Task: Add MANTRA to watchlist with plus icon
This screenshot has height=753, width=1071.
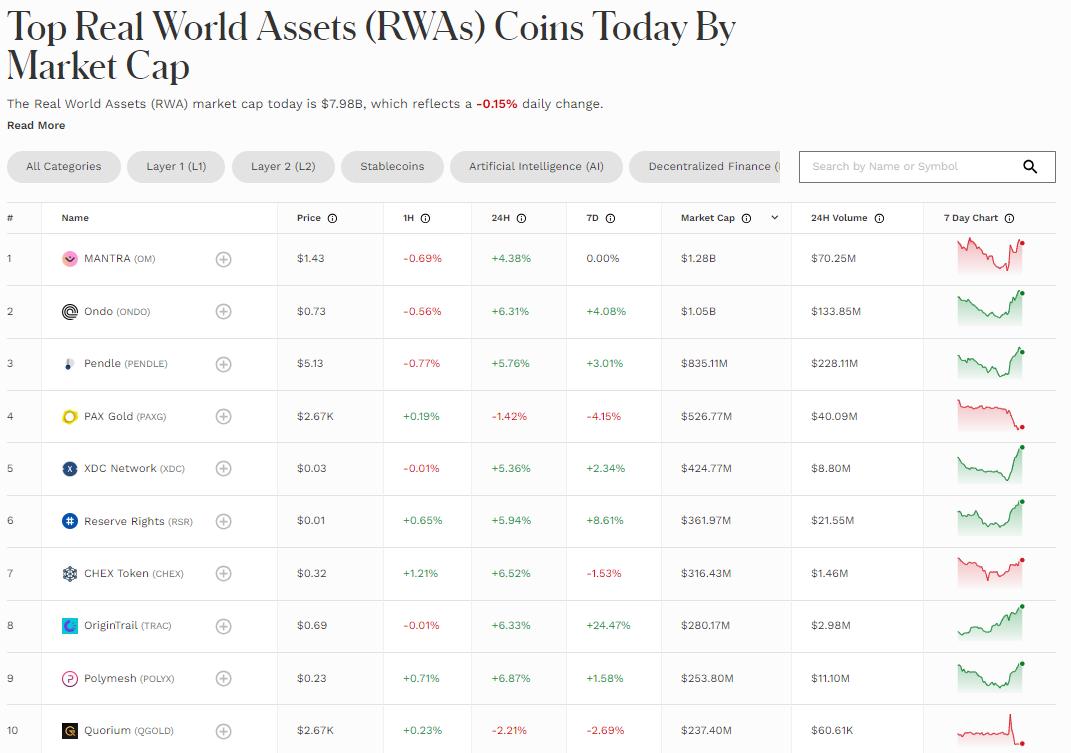Action: pos(223,260)
